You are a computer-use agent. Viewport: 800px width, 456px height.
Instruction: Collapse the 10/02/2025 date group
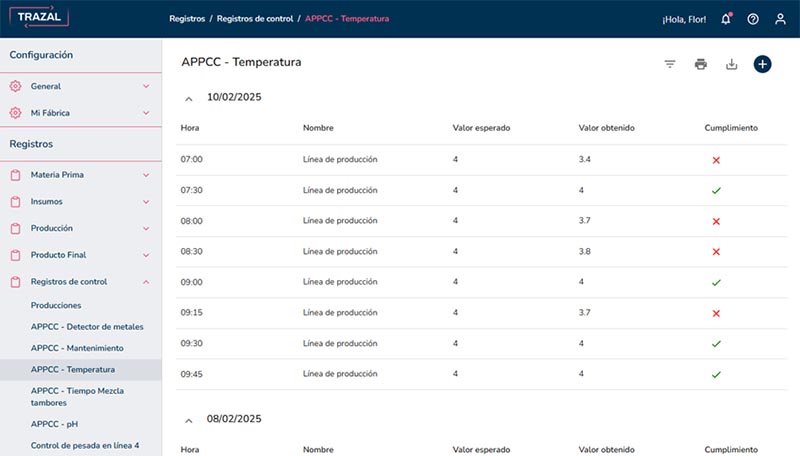[x=189, y=98]
